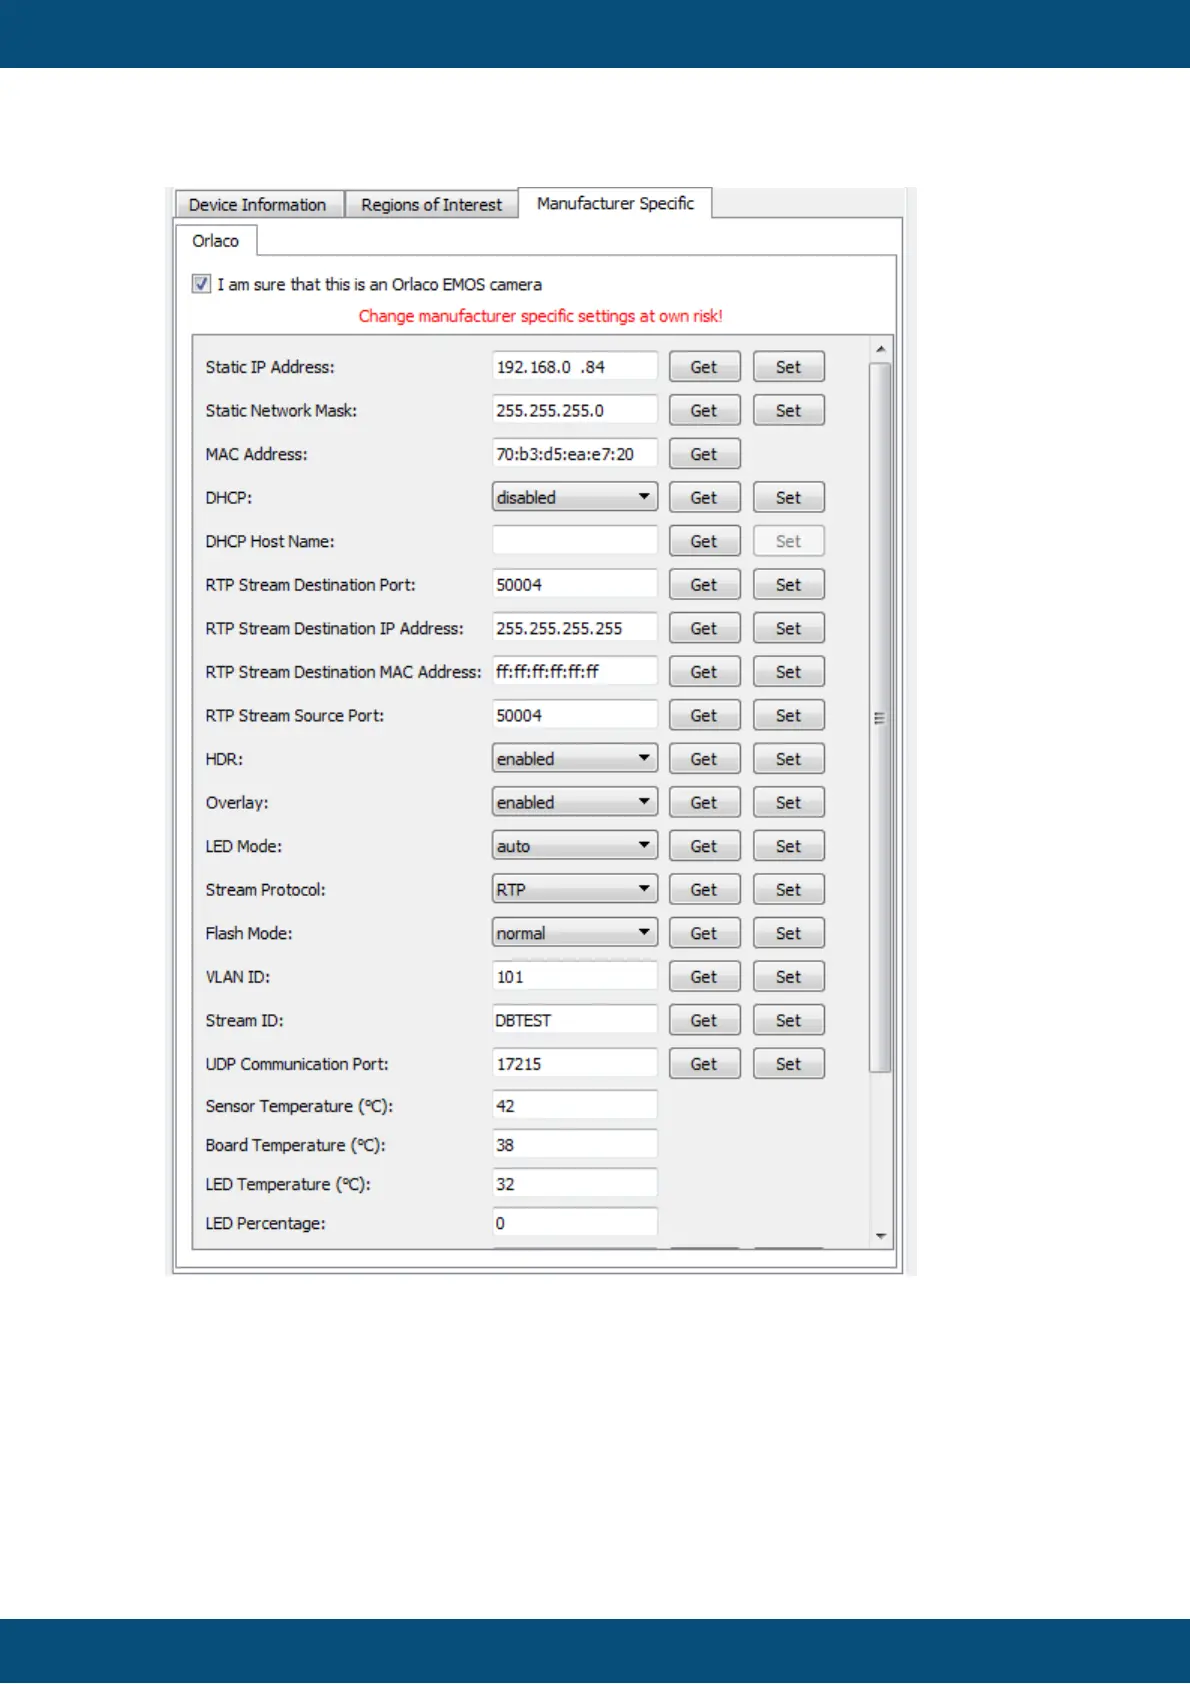This screenshot has width=1190, height=1684.
Task: Click Get for HDR
Action: click(x=704, y=759)
